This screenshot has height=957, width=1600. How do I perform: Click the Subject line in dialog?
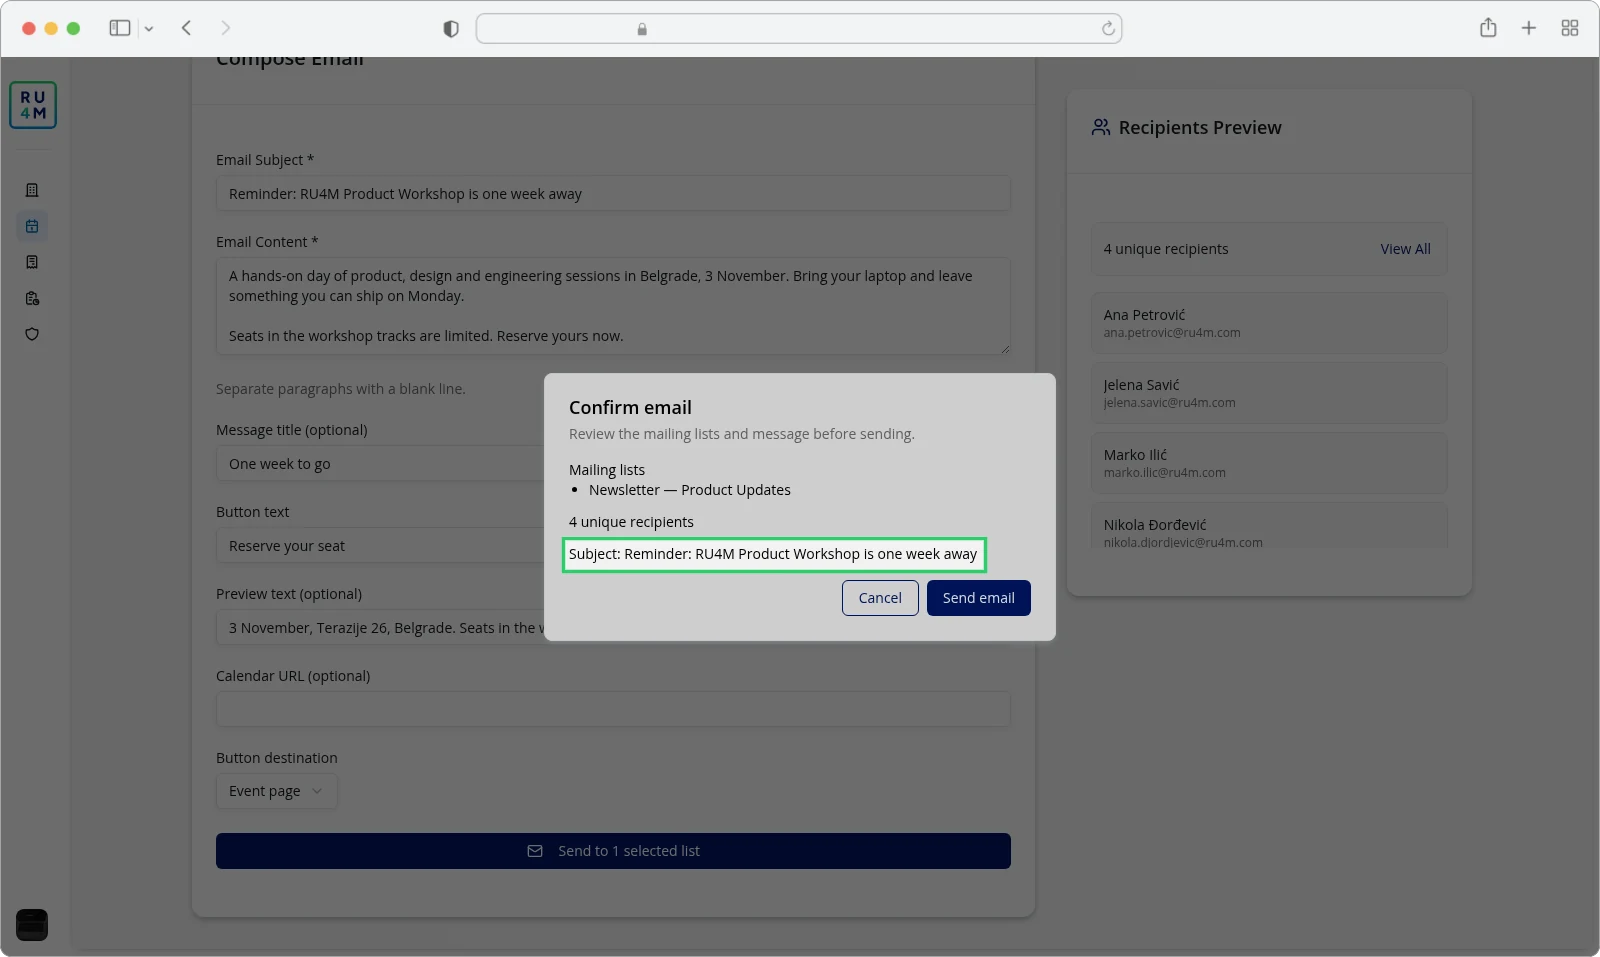pyautogui.click(x=773, y=554)
